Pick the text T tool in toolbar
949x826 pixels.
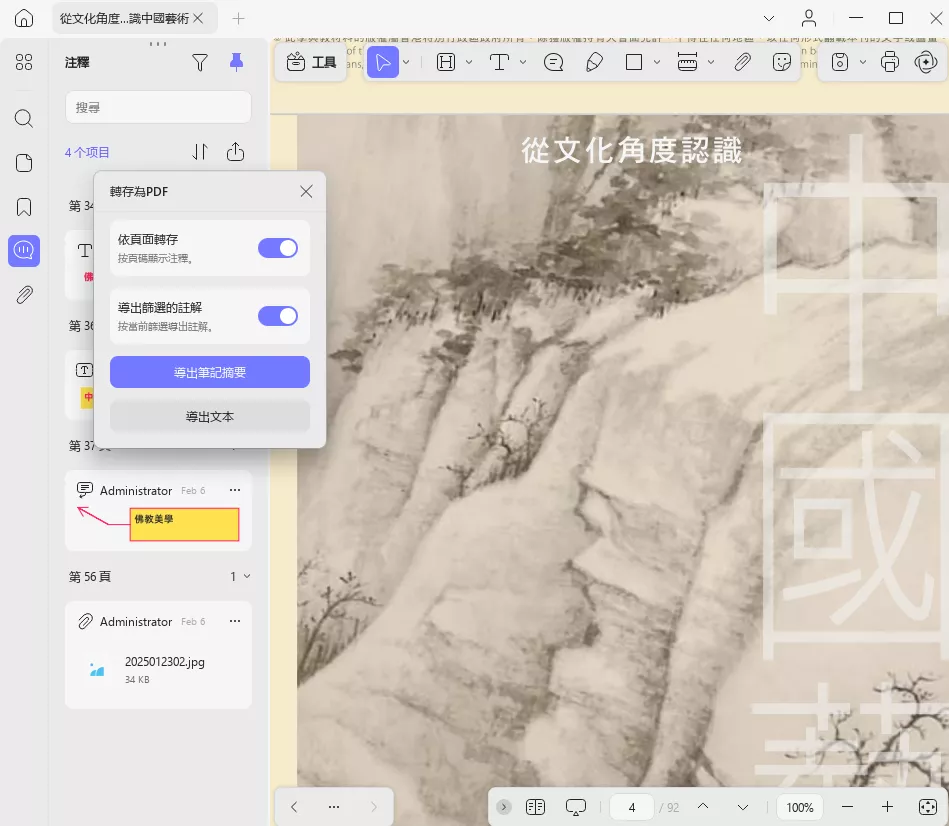click(499, 62)
